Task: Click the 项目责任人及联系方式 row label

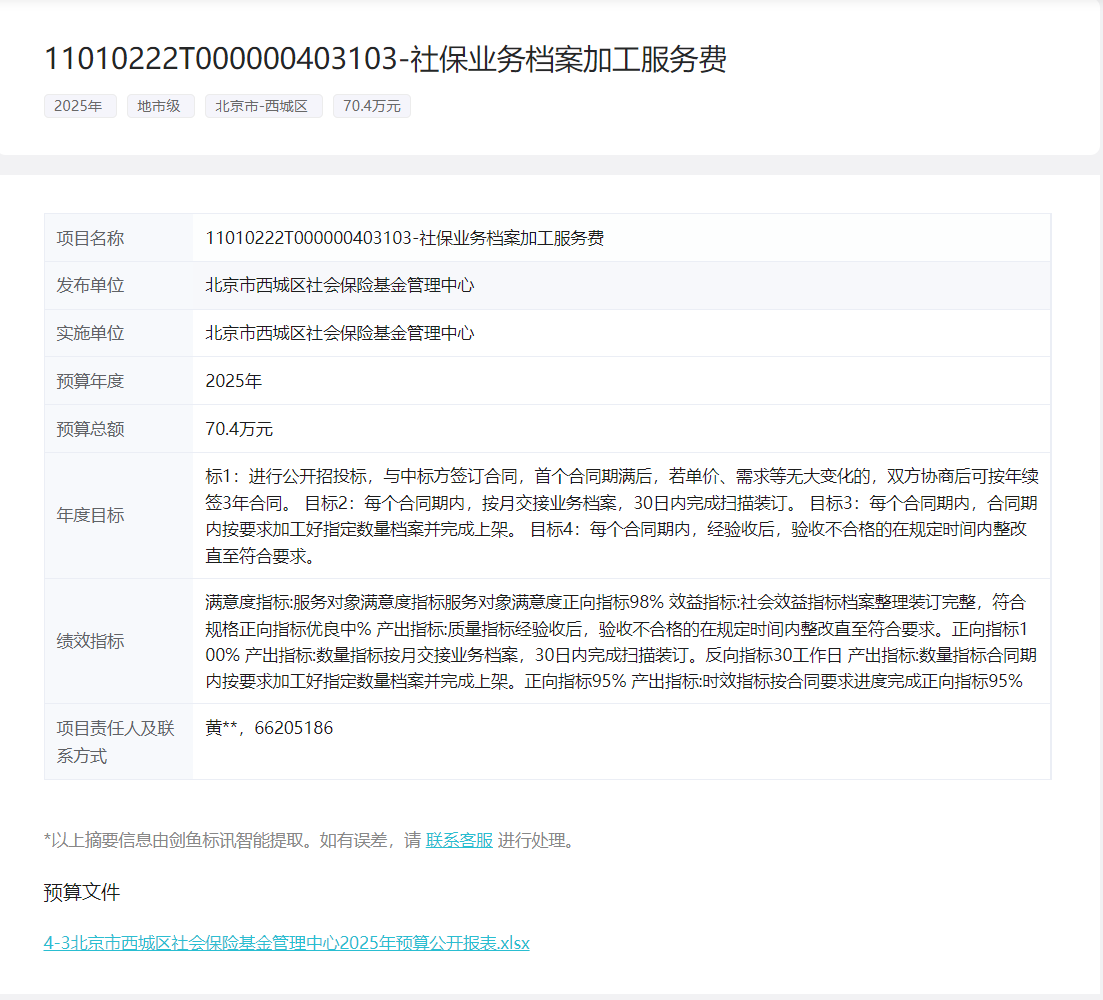Action: (115, 742)
